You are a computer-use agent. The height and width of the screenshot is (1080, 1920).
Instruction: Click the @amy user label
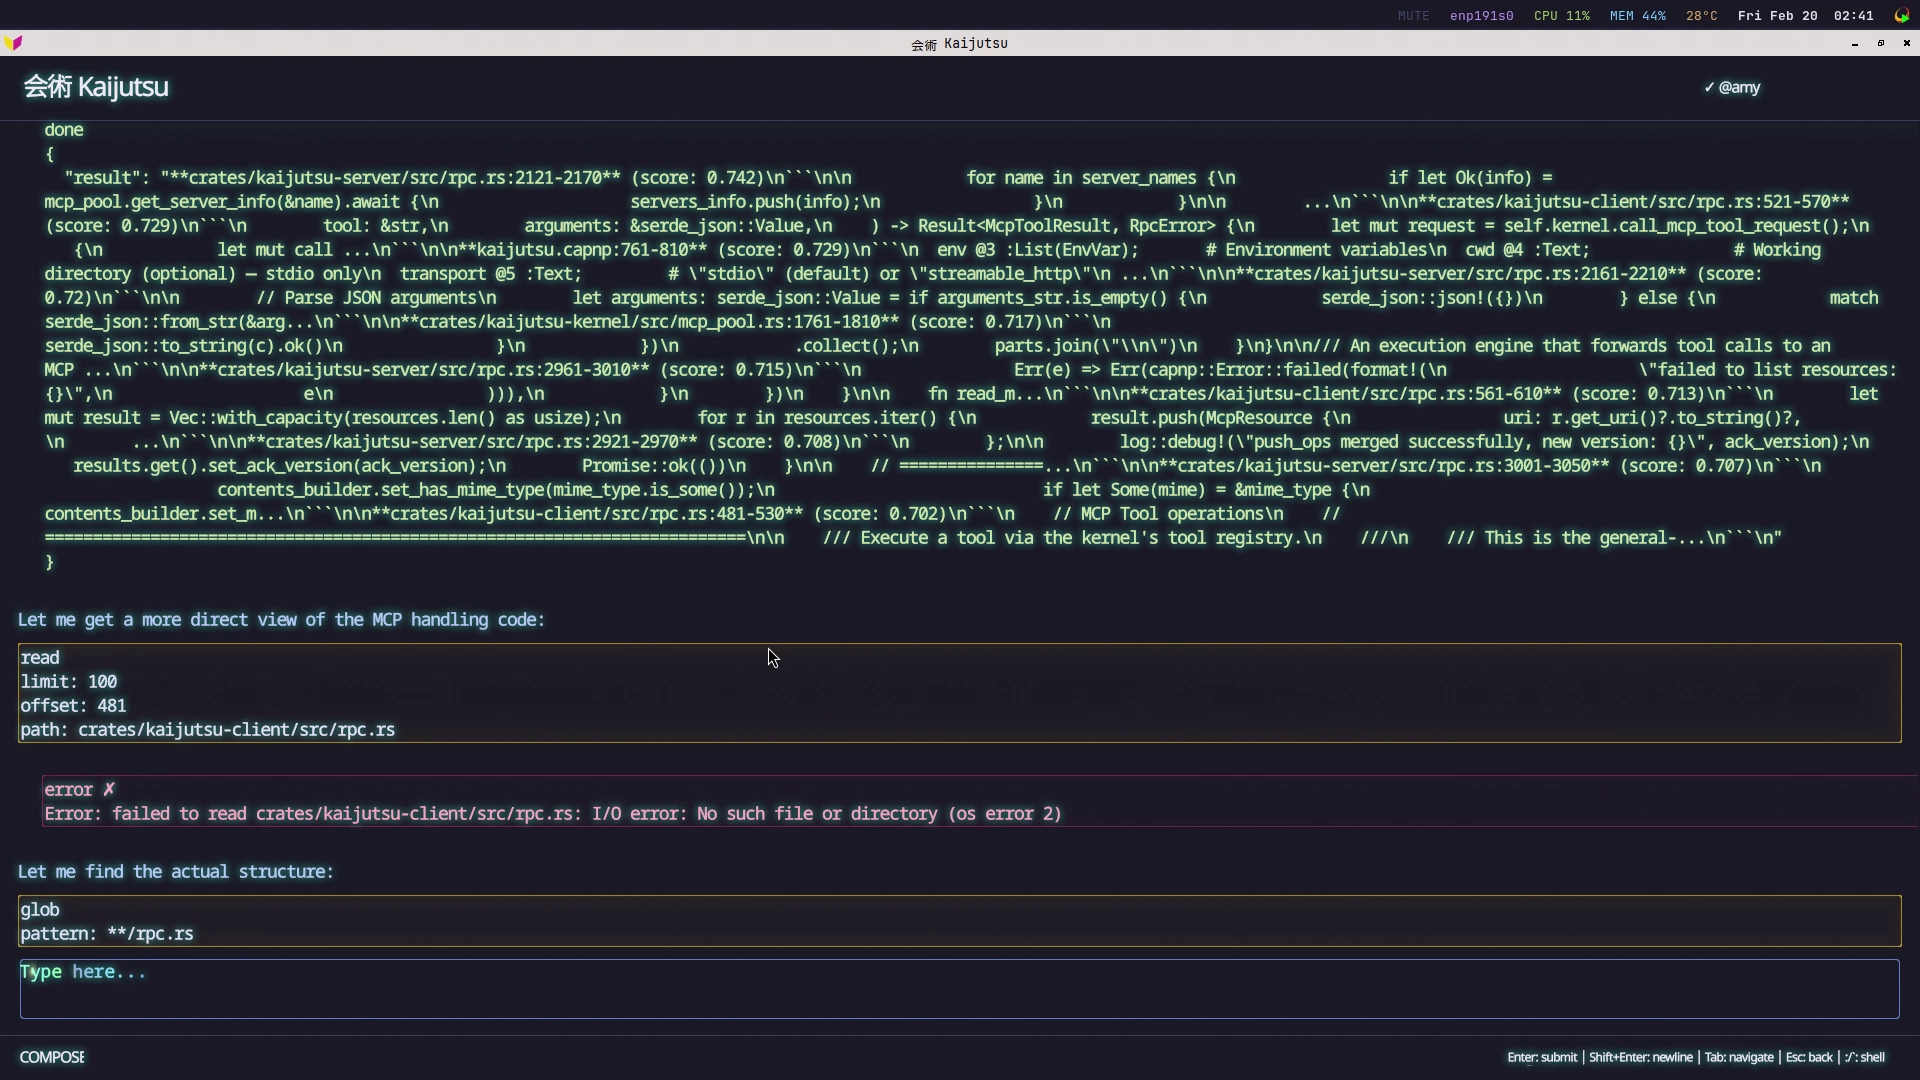coord(1739,88)
